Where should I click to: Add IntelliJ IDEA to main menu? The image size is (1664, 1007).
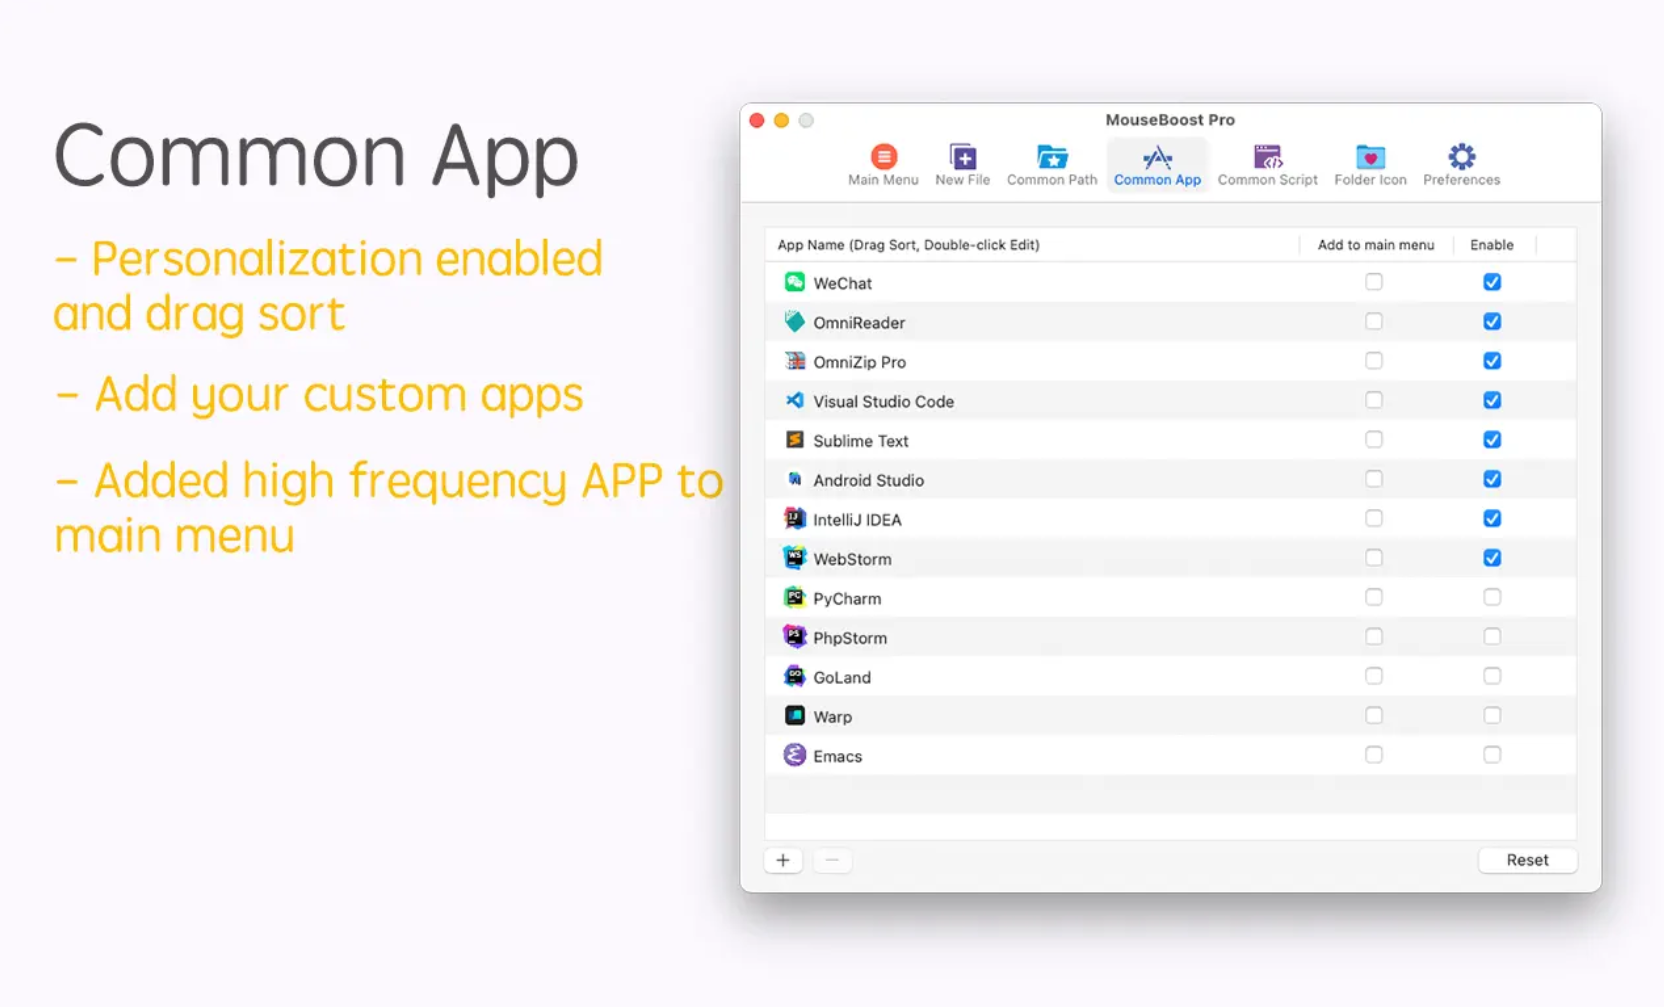(x=1374, y=518)
